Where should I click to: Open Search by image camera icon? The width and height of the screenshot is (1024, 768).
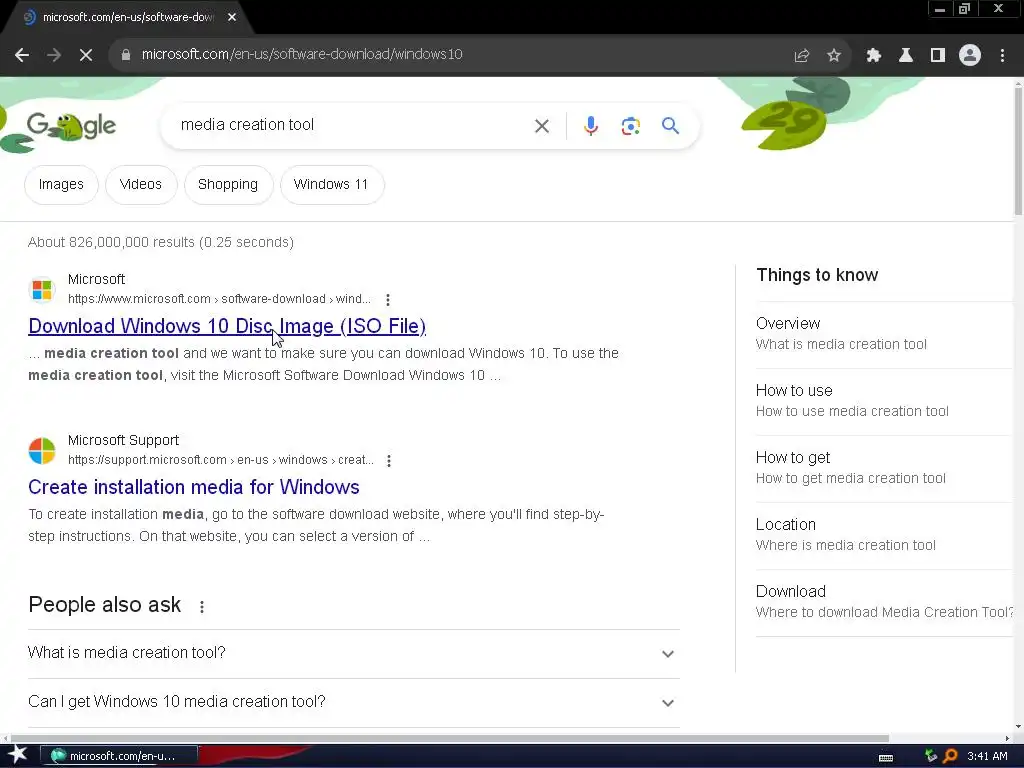630,126
